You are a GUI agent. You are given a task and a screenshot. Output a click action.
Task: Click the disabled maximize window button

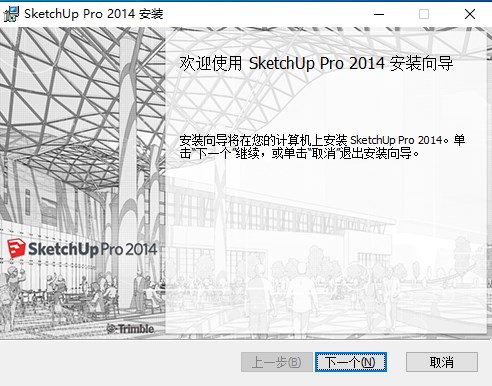(x=424, y=14)
